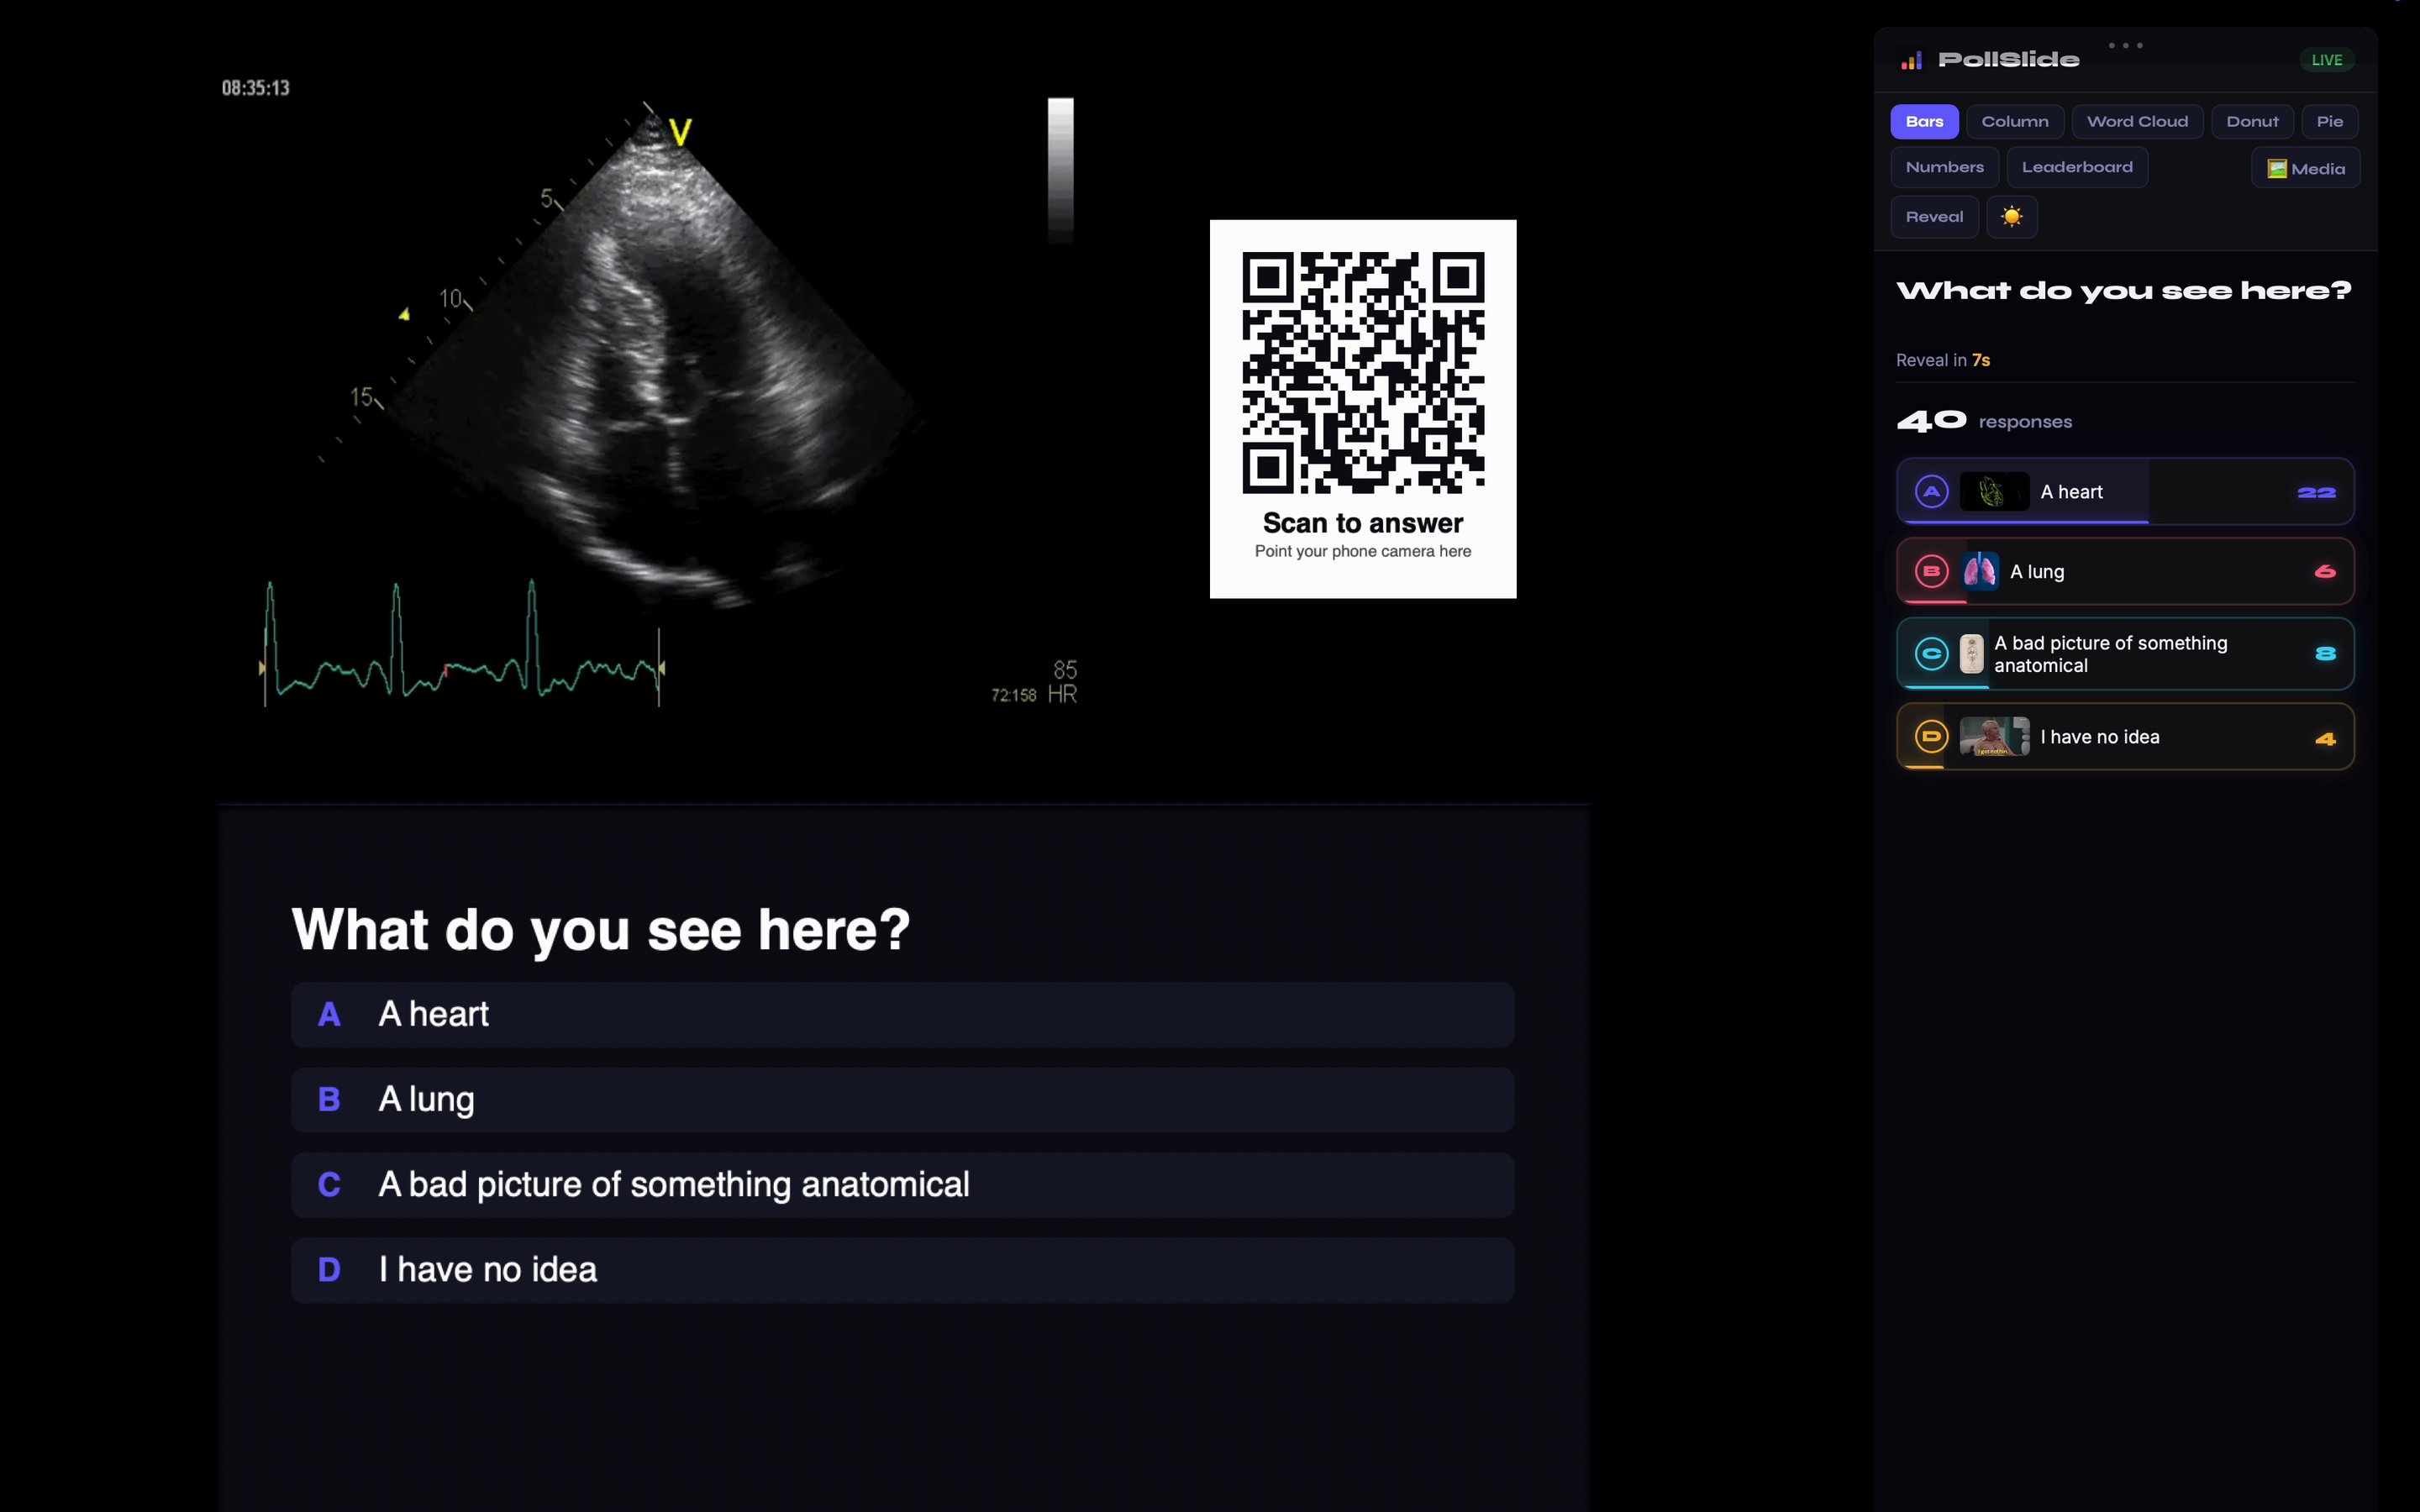Click the circled C icon in results

tap(1931, 654)
